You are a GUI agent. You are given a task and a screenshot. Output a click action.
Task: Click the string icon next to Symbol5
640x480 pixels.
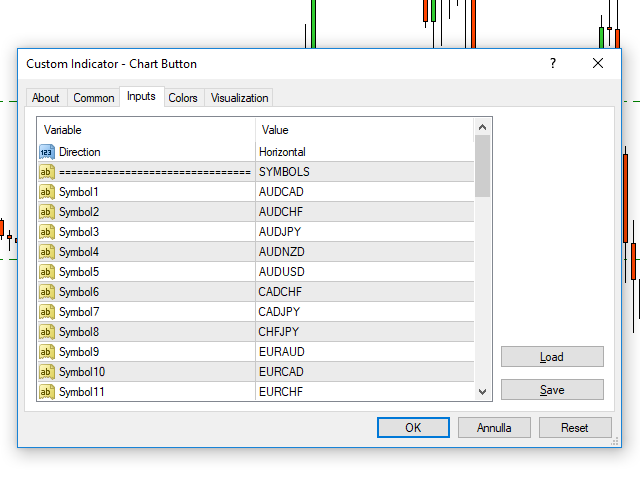(47, 272)
